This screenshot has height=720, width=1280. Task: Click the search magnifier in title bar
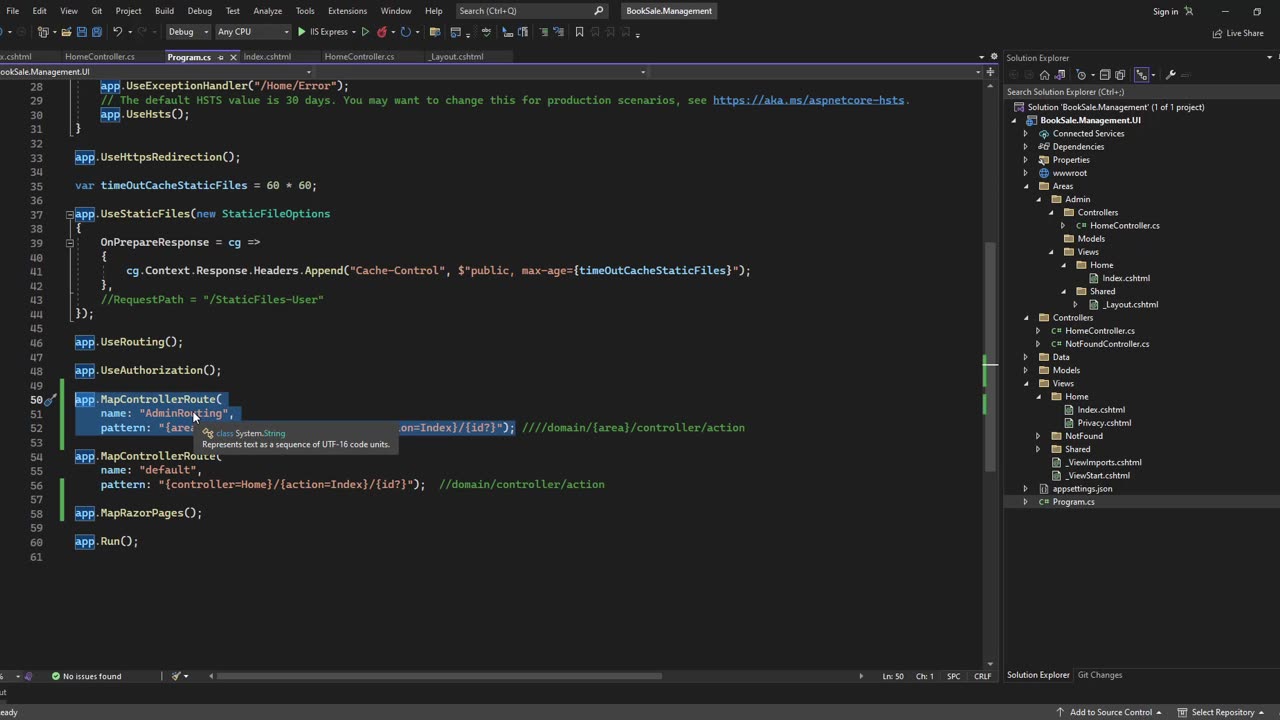[599, 11]
